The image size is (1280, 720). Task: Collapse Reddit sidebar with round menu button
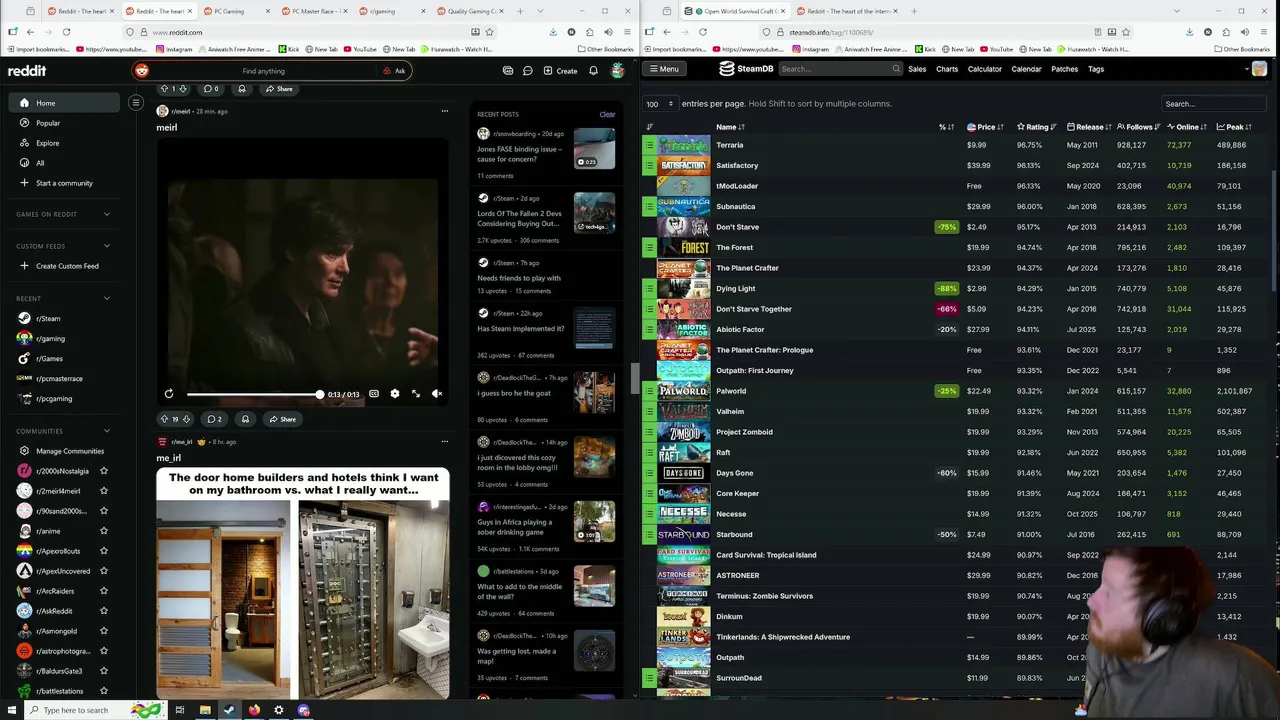[x=136, y=102]
